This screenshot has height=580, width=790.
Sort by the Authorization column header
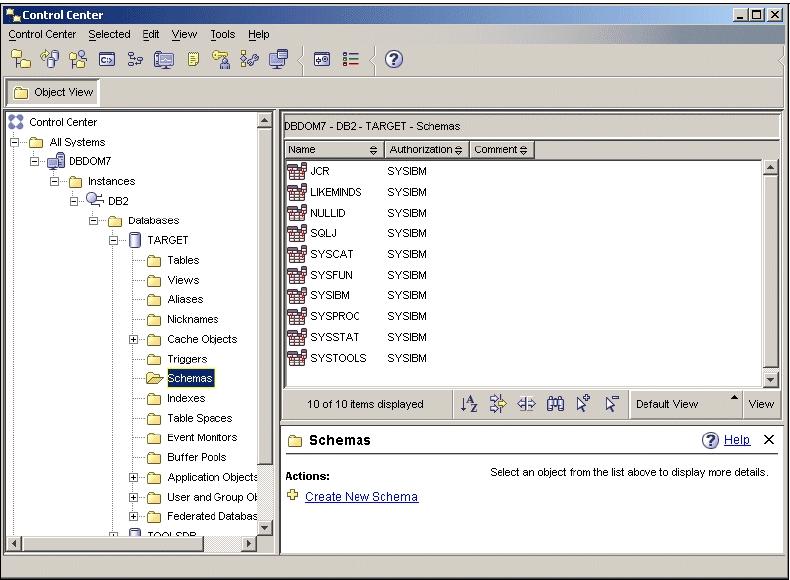(426, 150)
